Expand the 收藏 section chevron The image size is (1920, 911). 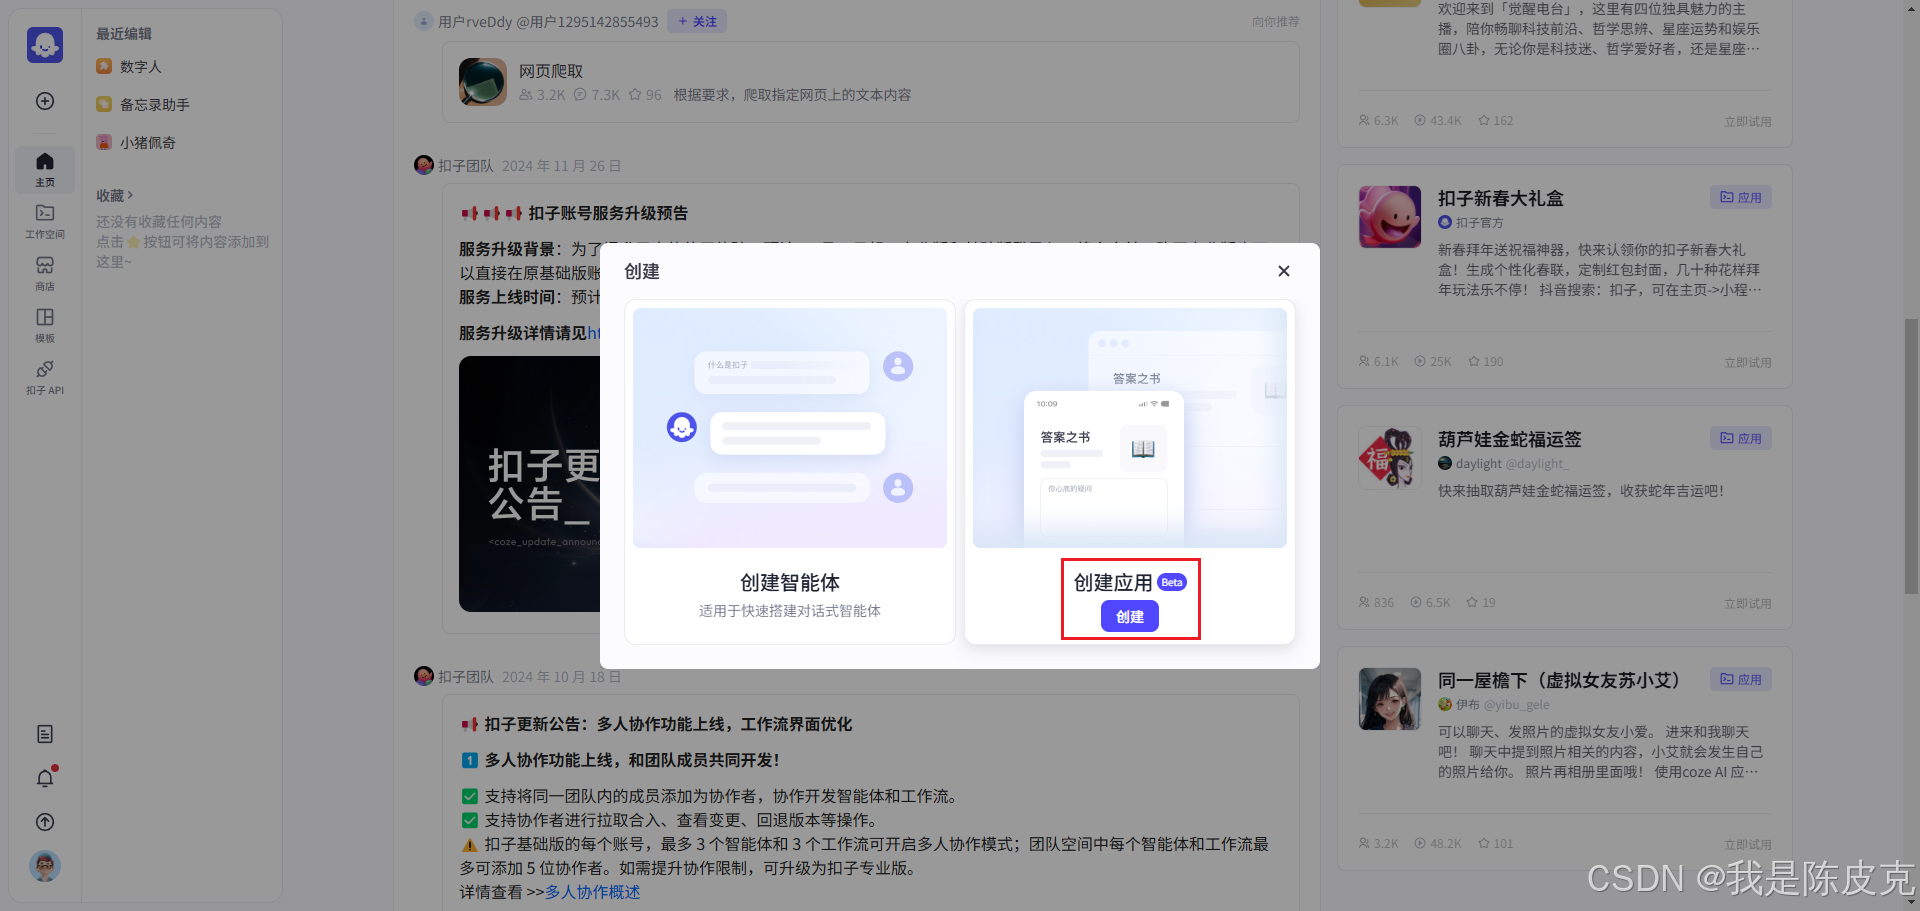pyautogui.click(x=130, y=195)
